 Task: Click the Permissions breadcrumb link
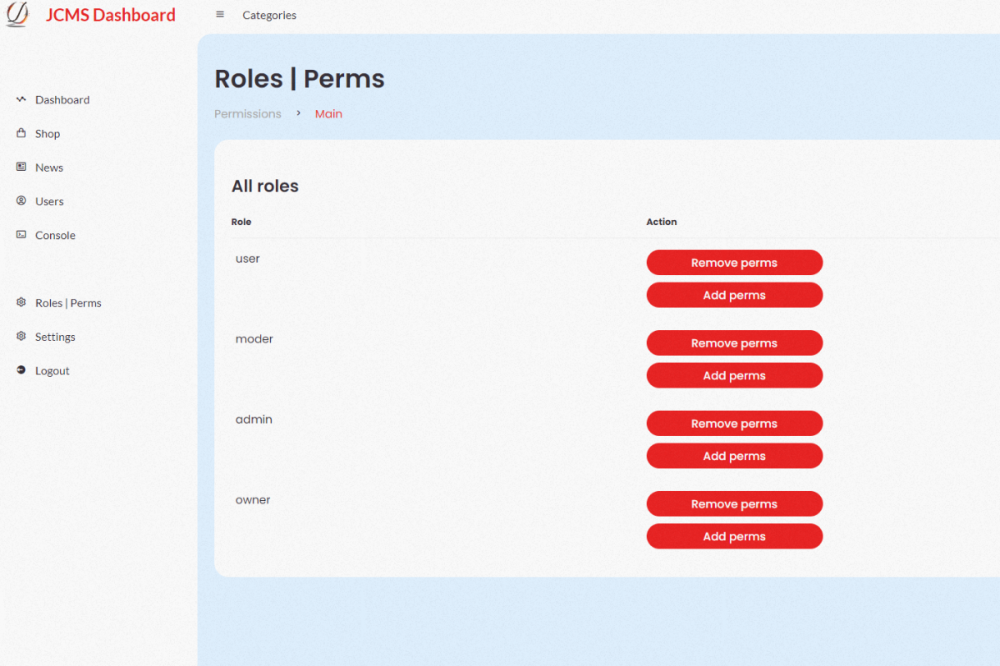click(x=247, y=114)
